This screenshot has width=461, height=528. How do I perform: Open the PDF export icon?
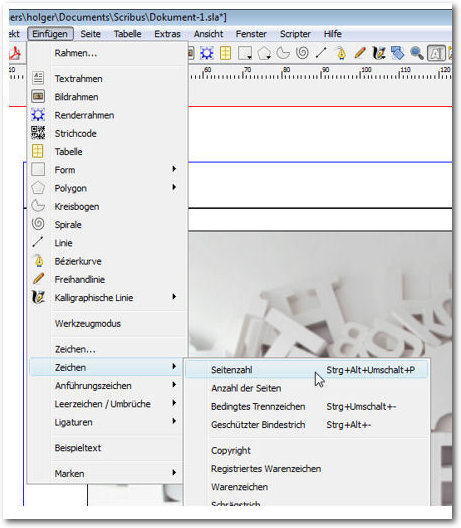tap(15, 53)
